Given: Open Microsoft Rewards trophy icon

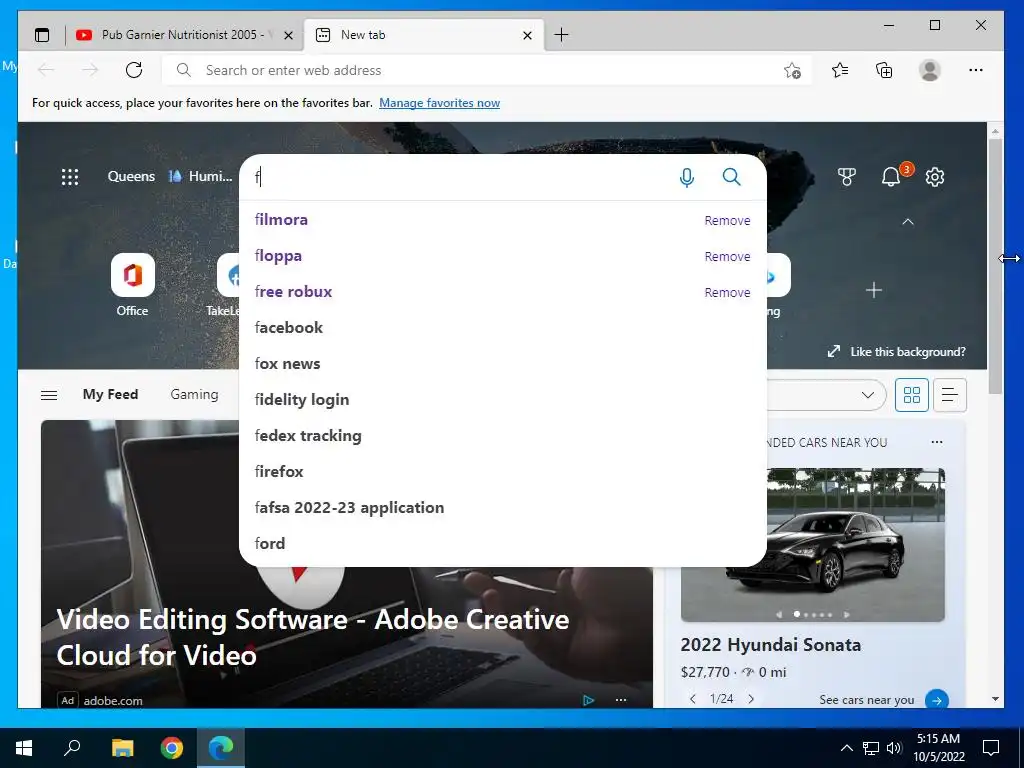Looking at the screenshot, I should click(x=846, y=177).
